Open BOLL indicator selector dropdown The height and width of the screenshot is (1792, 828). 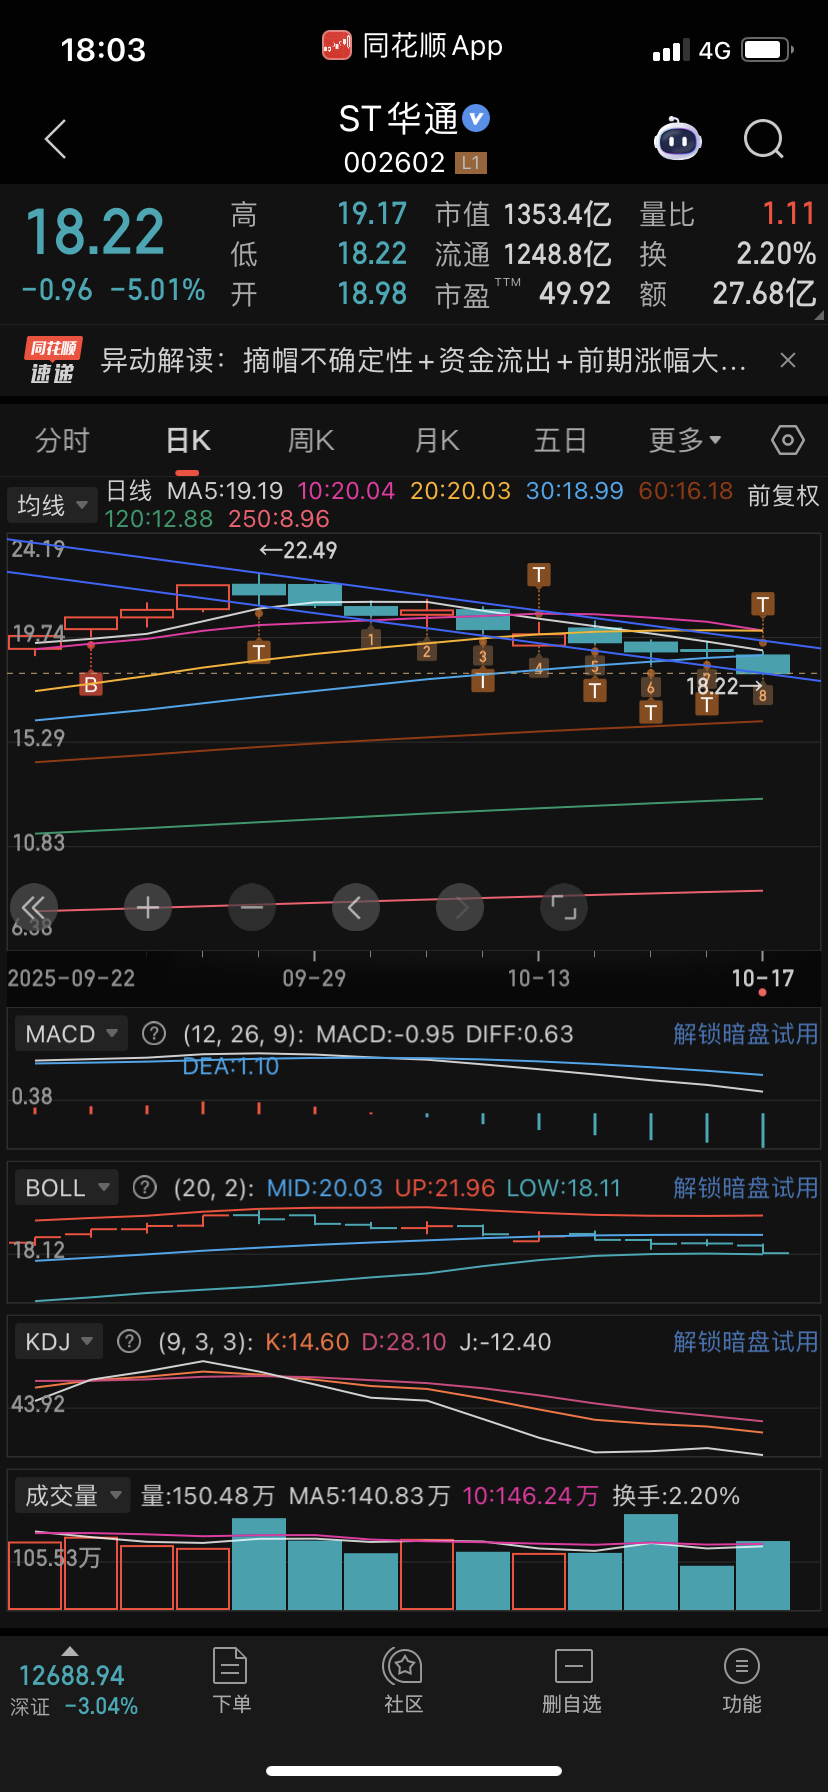pos(68,1187)
